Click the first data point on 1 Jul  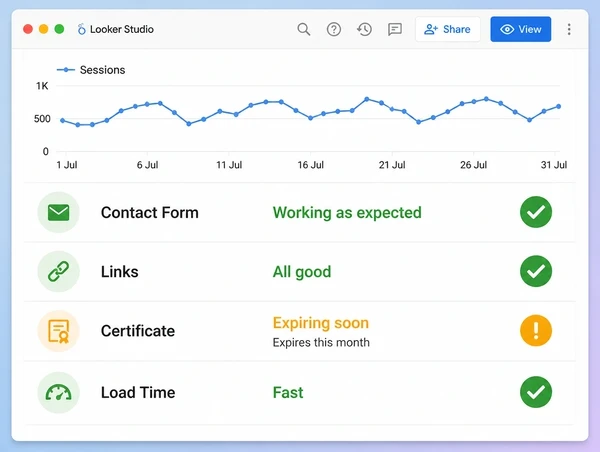62,120
